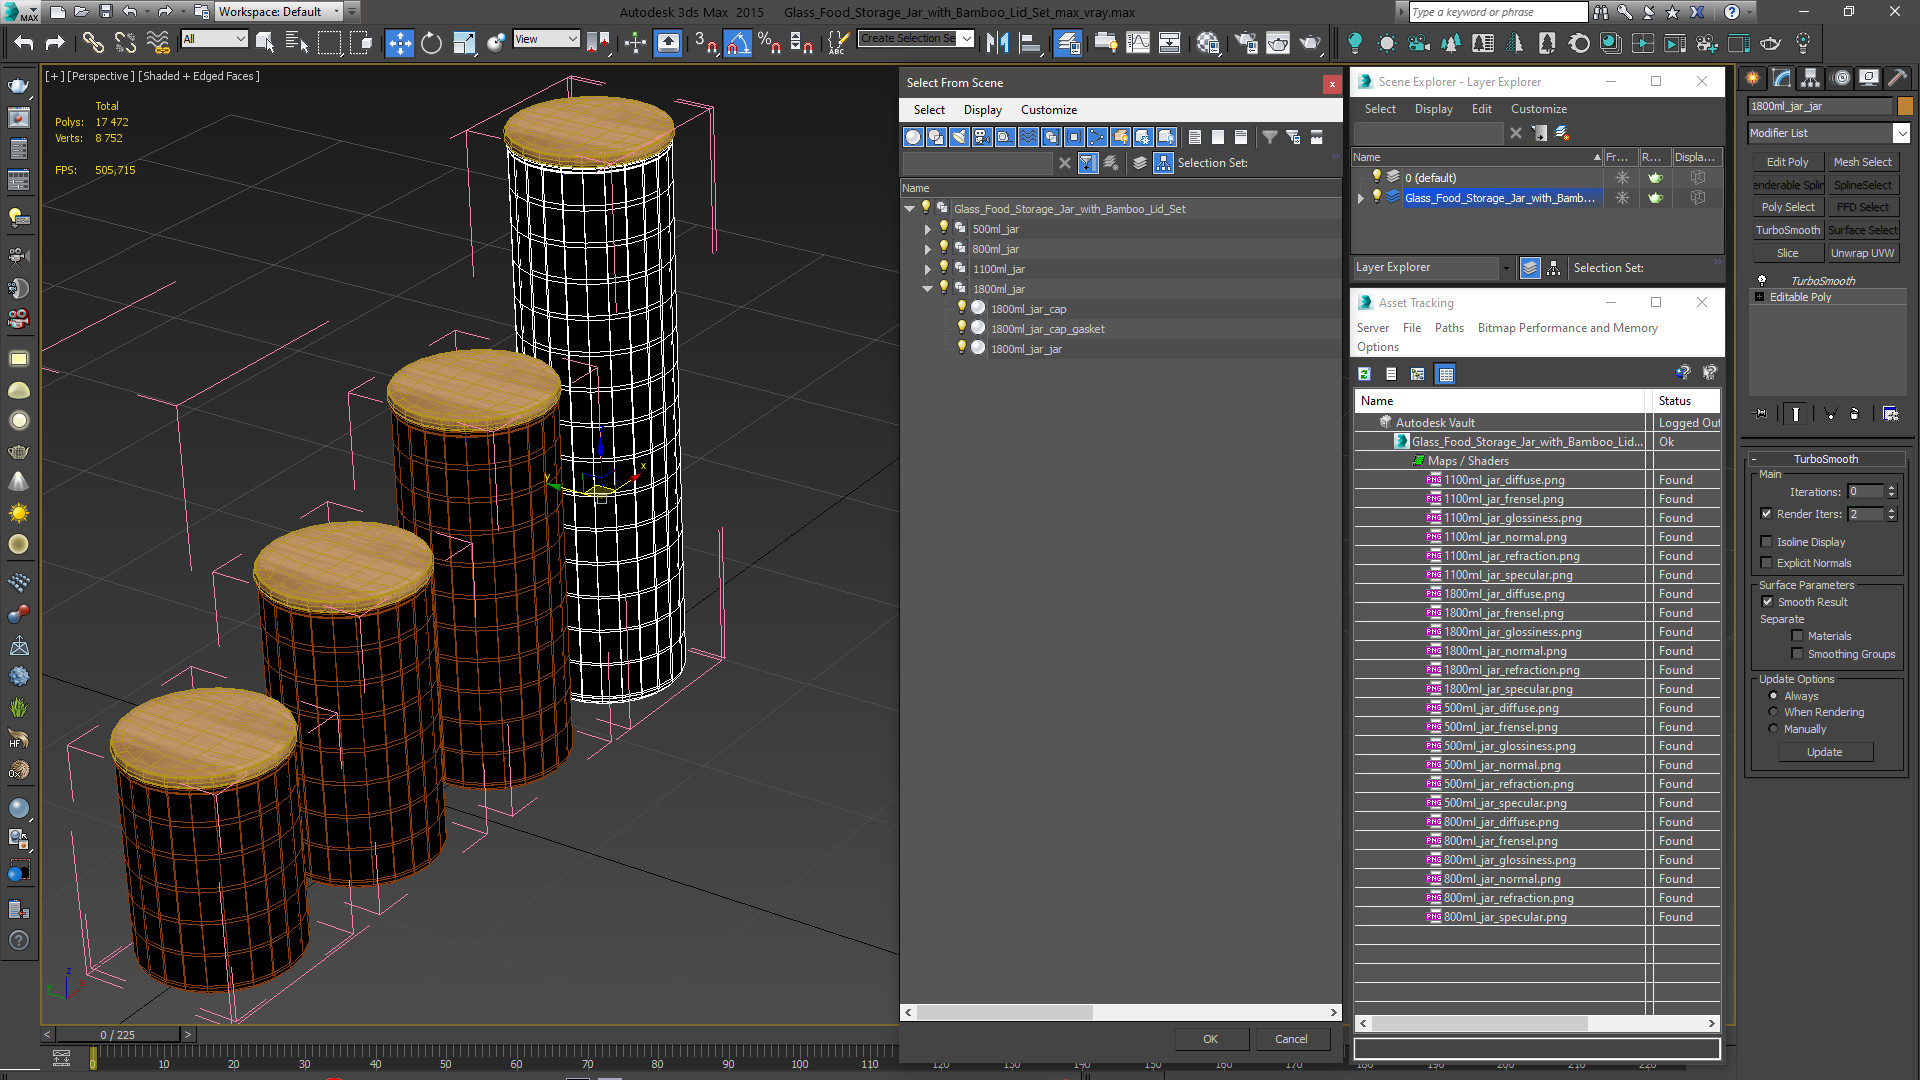This screenshot has width=1920, height=1080.
Task: Click the Unwrap UVW modifier button
Action: click(x=1862, y=253)
